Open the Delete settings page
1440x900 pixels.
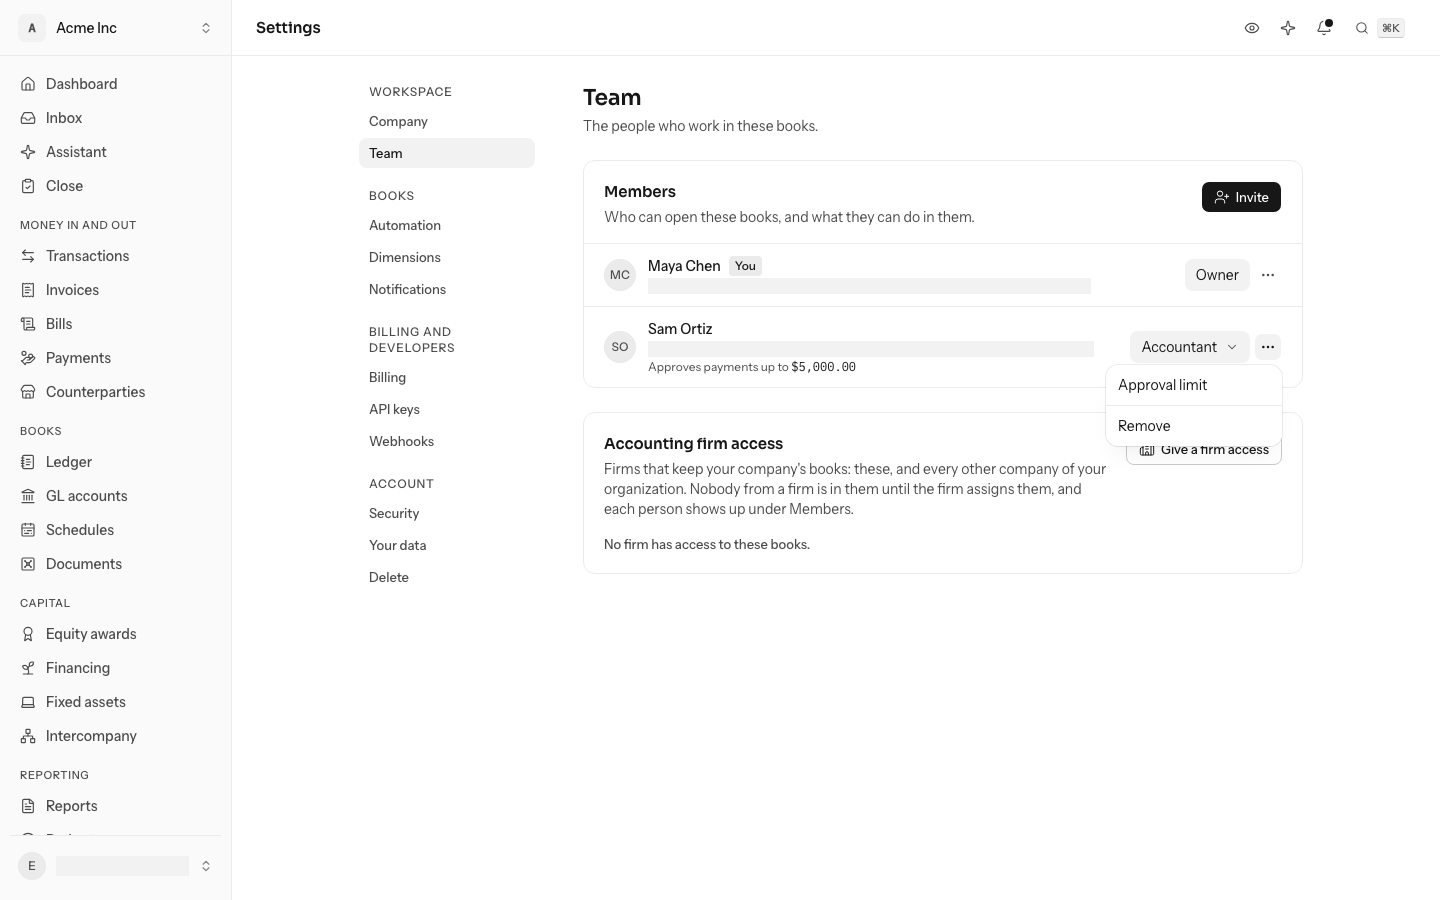point(447,577)
